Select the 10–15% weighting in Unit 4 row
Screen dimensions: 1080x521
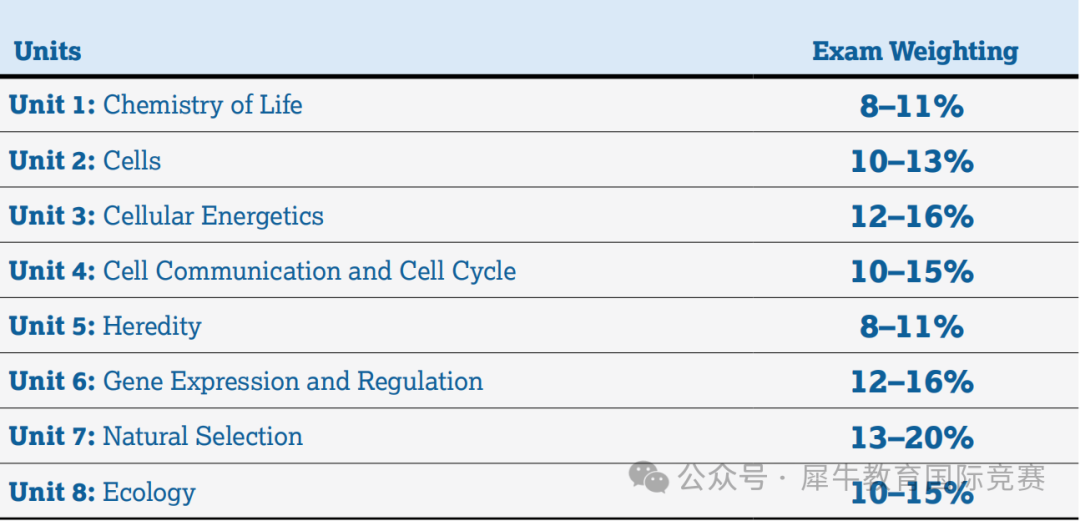(x=911, y=272)
